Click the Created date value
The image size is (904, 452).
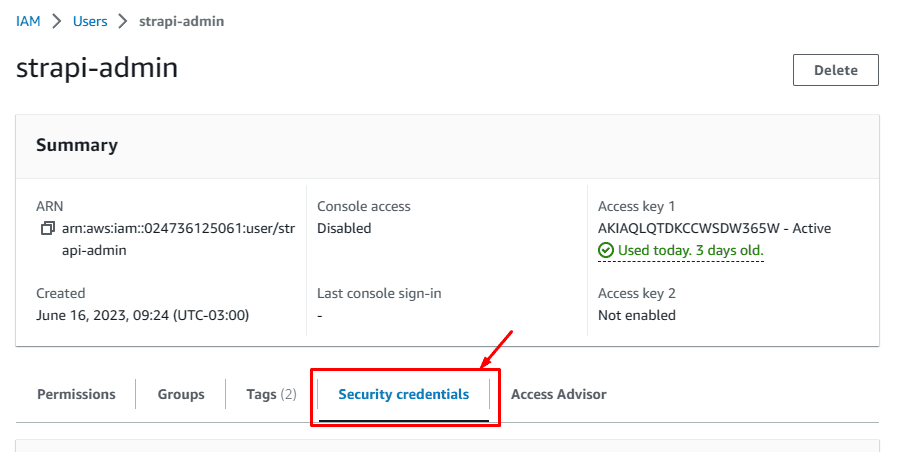(142, 315)
